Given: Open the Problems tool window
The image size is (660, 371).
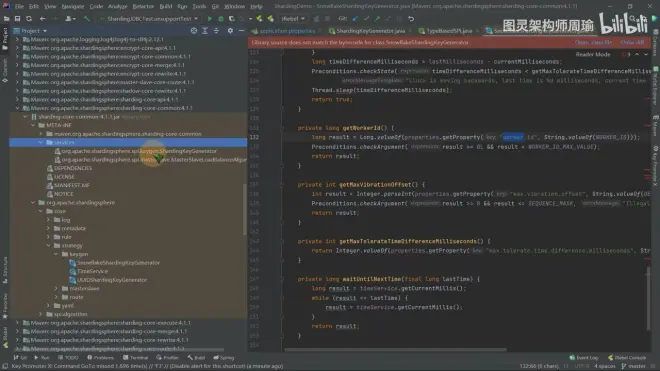Looking at the screenshot, I should (100, 358).
